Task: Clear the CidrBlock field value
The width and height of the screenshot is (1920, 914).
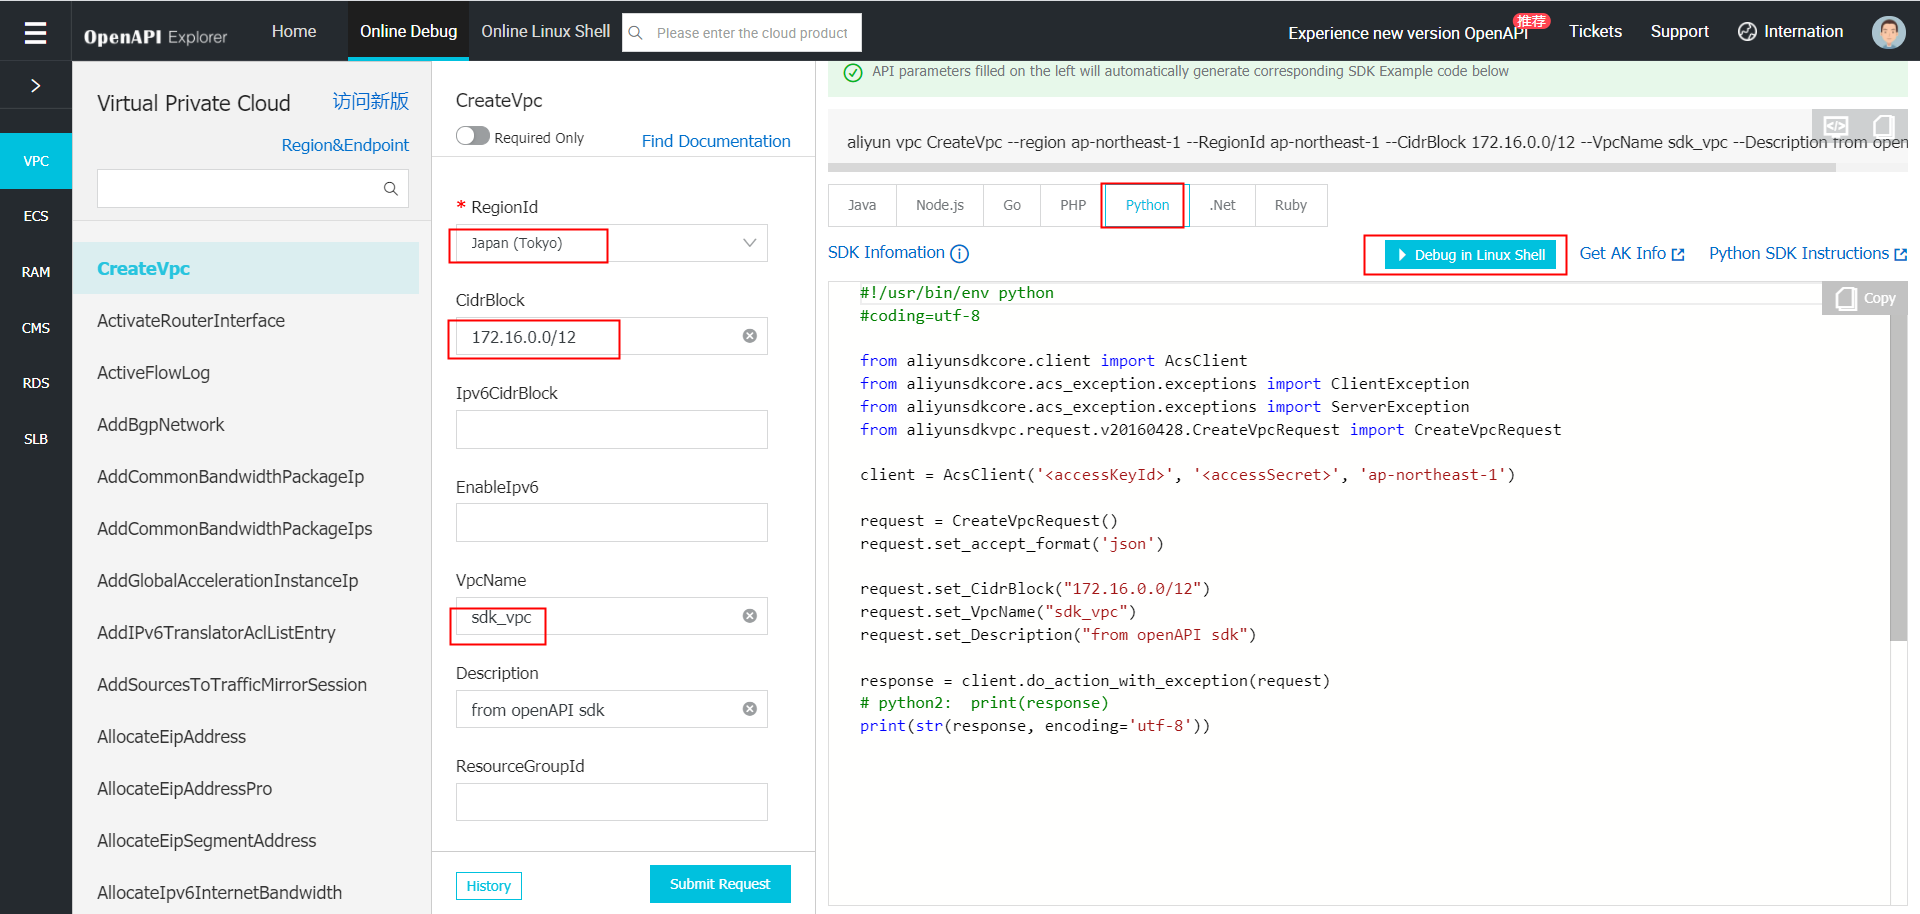Action: [749, 336]
